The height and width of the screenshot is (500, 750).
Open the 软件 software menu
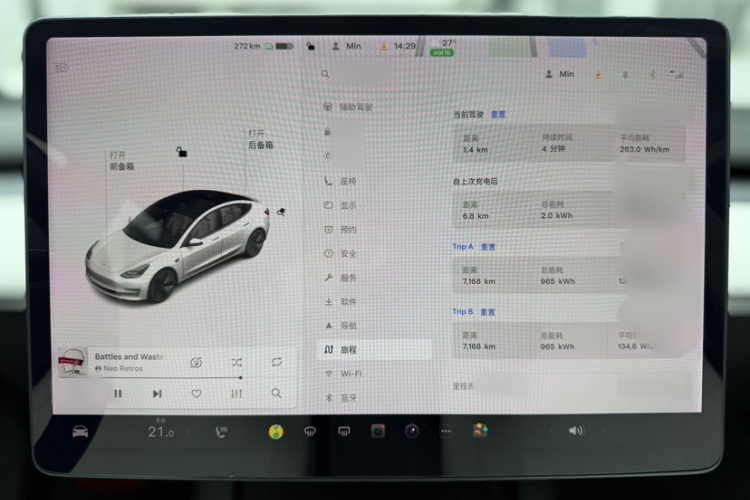[341, 302]
